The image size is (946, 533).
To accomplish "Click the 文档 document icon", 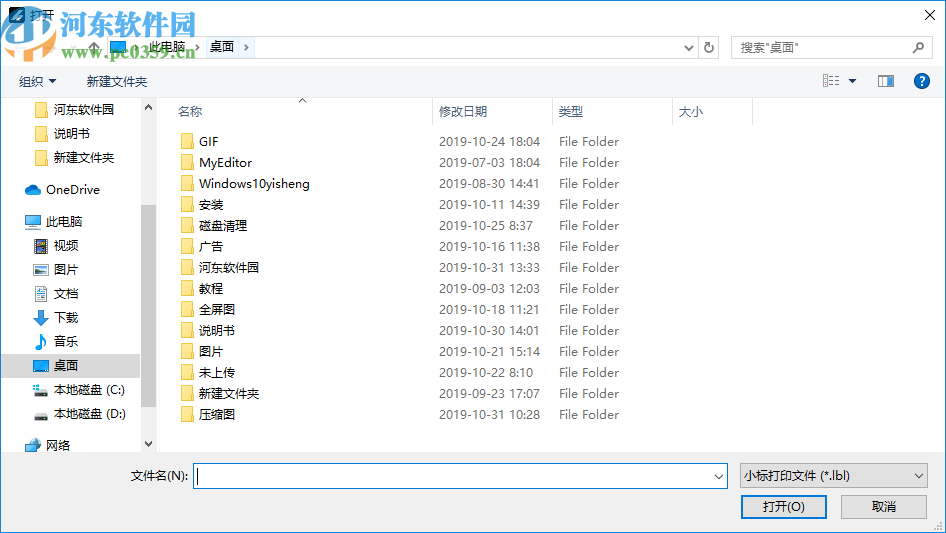I will (40, 294).
